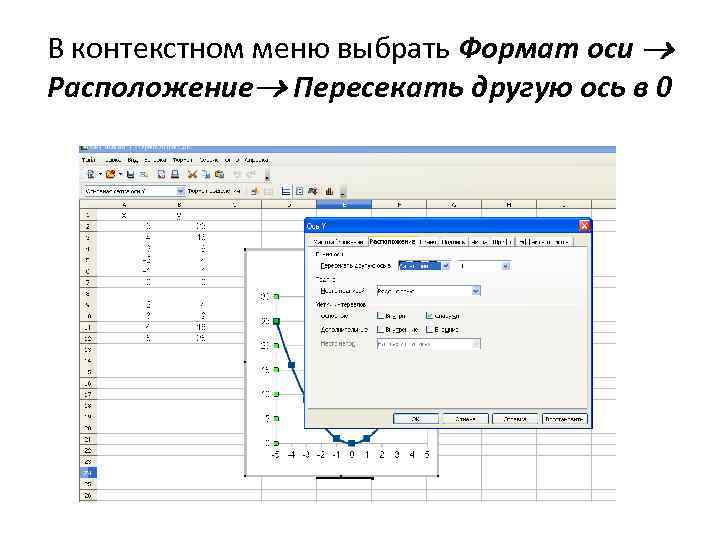Toggle horizontal grid icon in chart toolbar
The width and height of the screenshot is (720, 540).
[286, 191]
